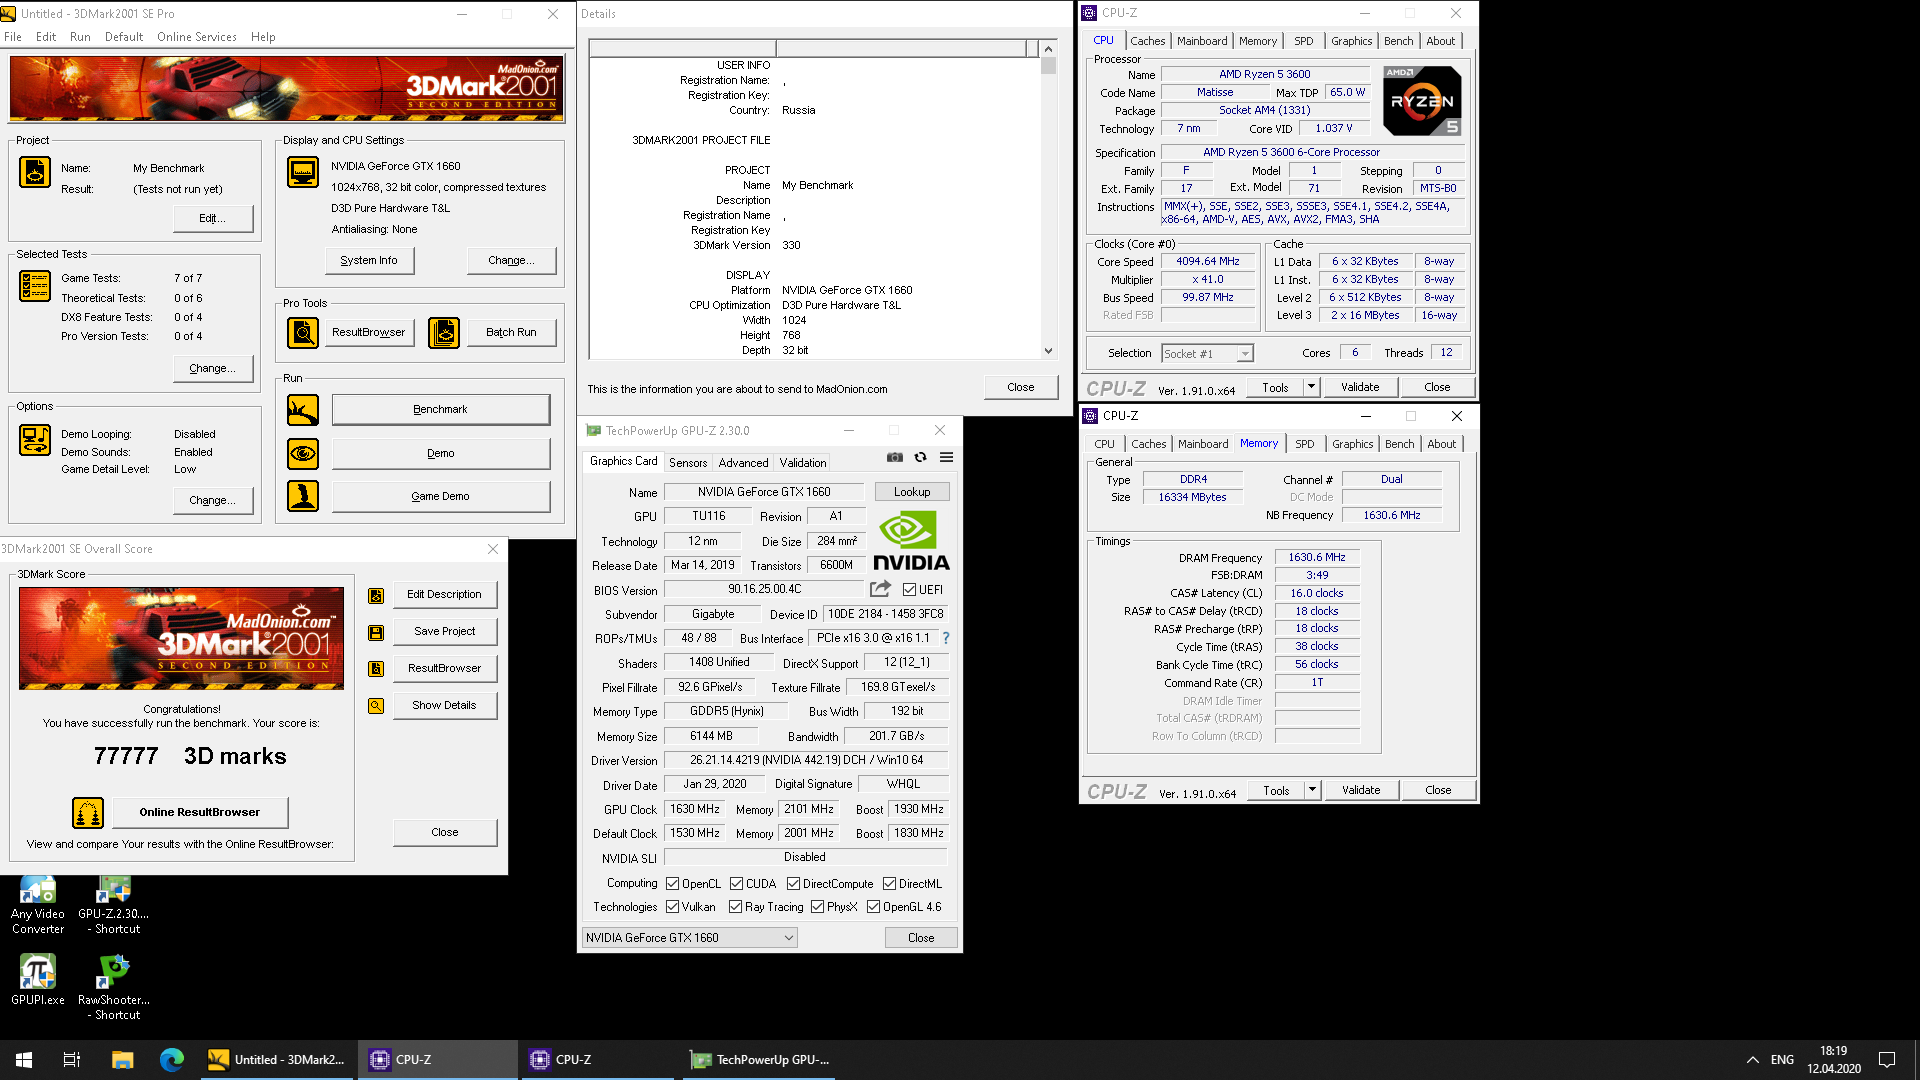This screenshot has width=1920, height=1080.
Task: Click the Bus Interface question mark icon
Action: [x=946, y=638]
